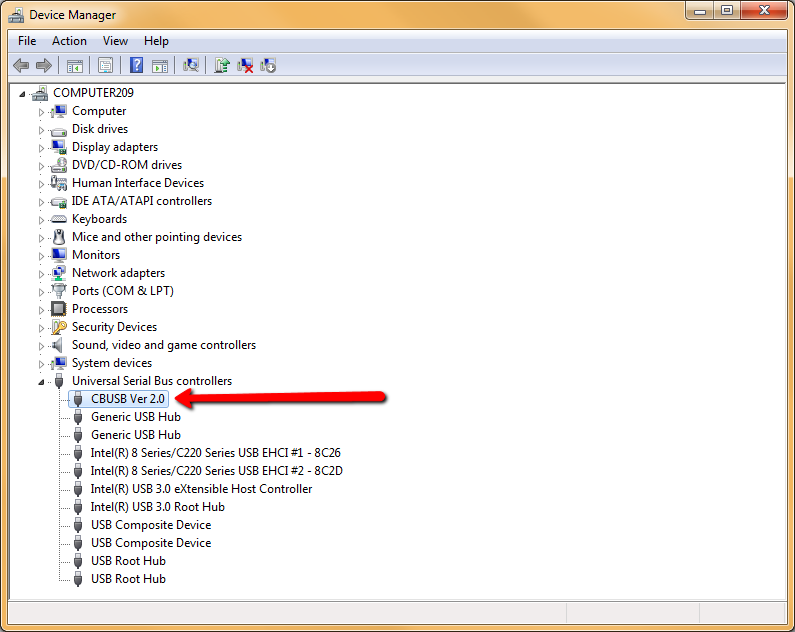Select Intel(R) USB 3.0 eXtensible Host Controller
This screenshot has height=632, width=795.
click(x=201, y=489)
